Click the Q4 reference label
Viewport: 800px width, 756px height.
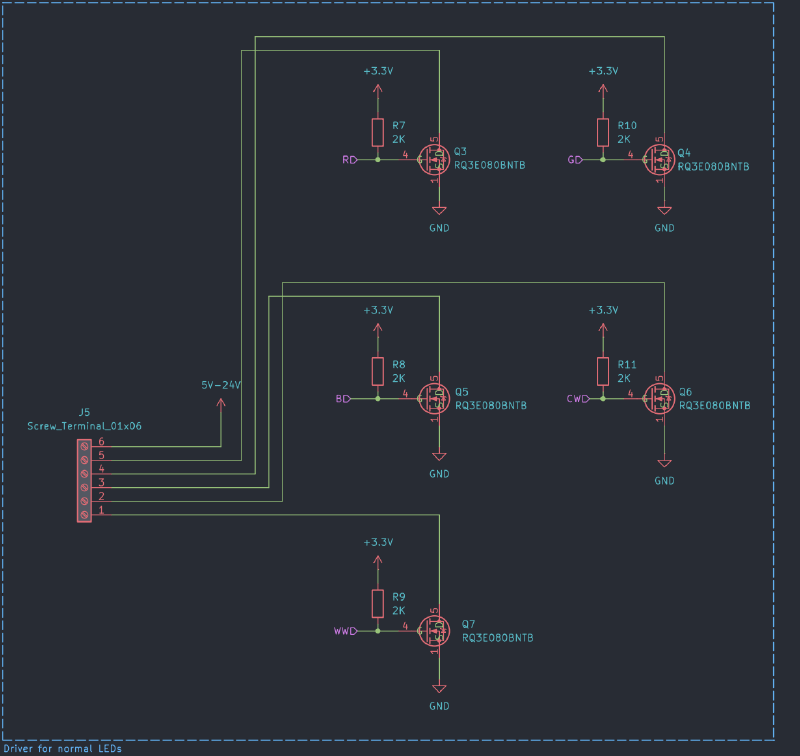(684, 153)
